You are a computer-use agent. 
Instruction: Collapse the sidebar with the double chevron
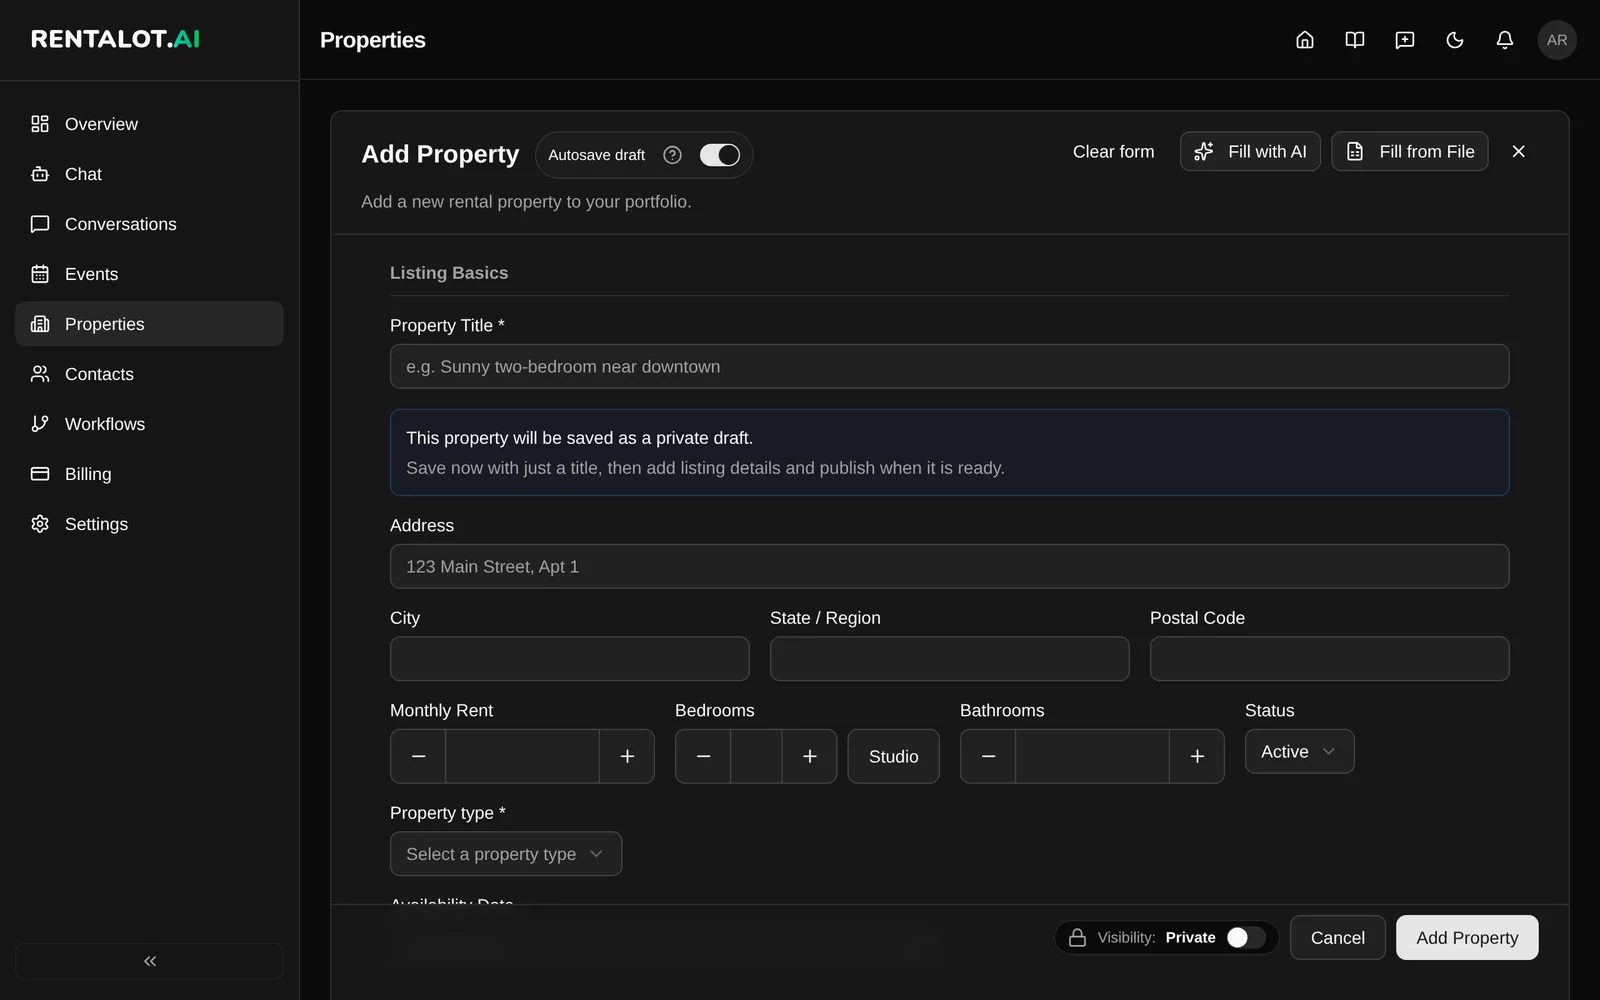coord(150,961)
